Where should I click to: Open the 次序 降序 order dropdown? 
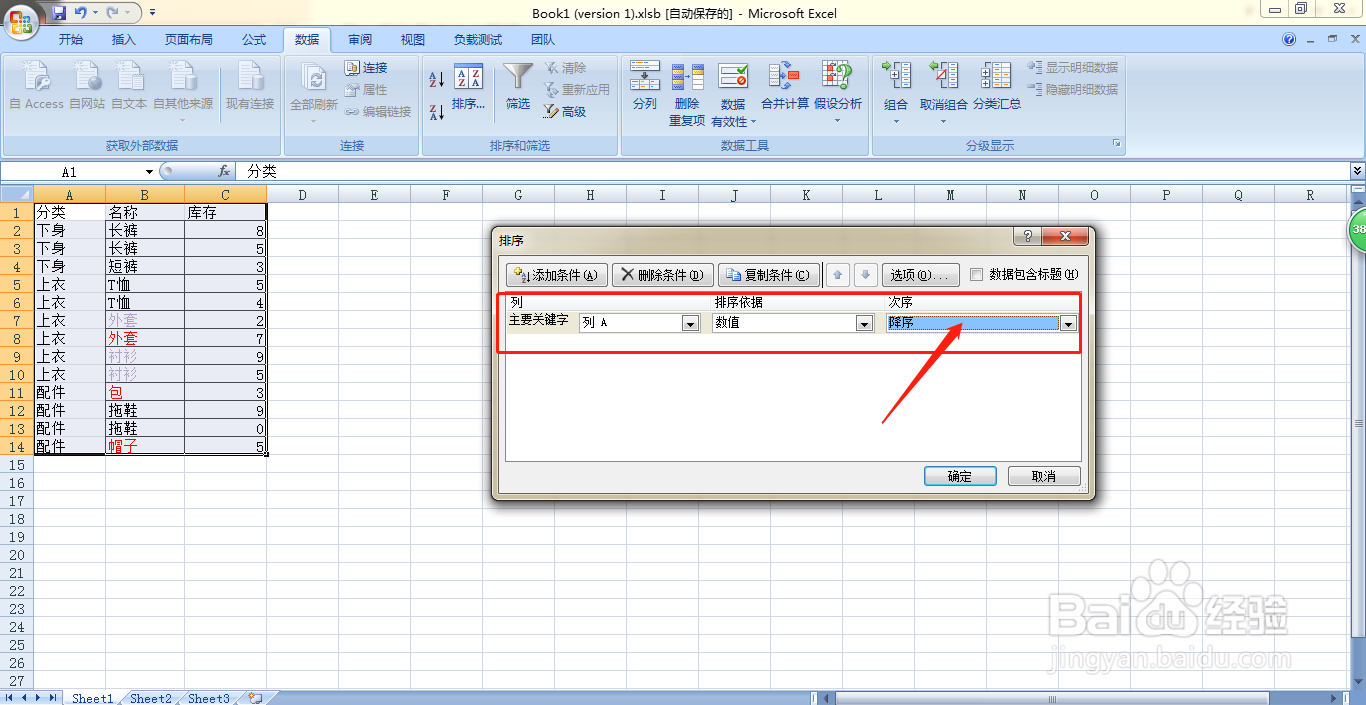(1068, 323)
